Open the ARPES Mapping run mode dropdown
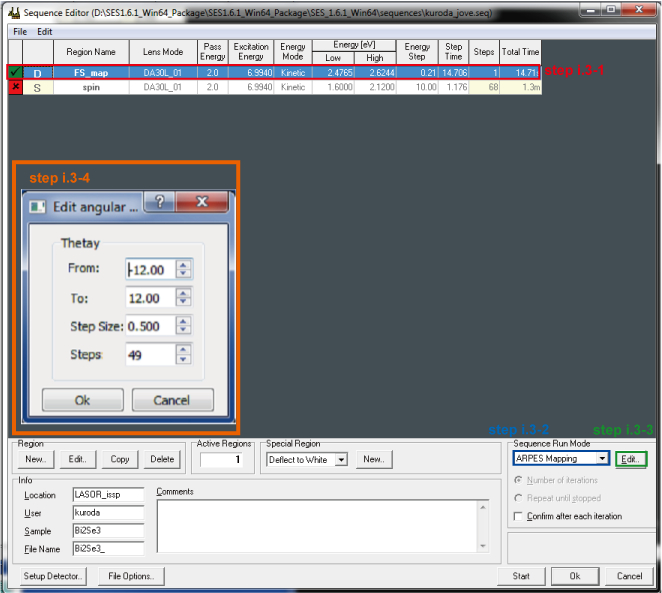Viewport: 662px width, 593px height. click(x=600, y=459)
